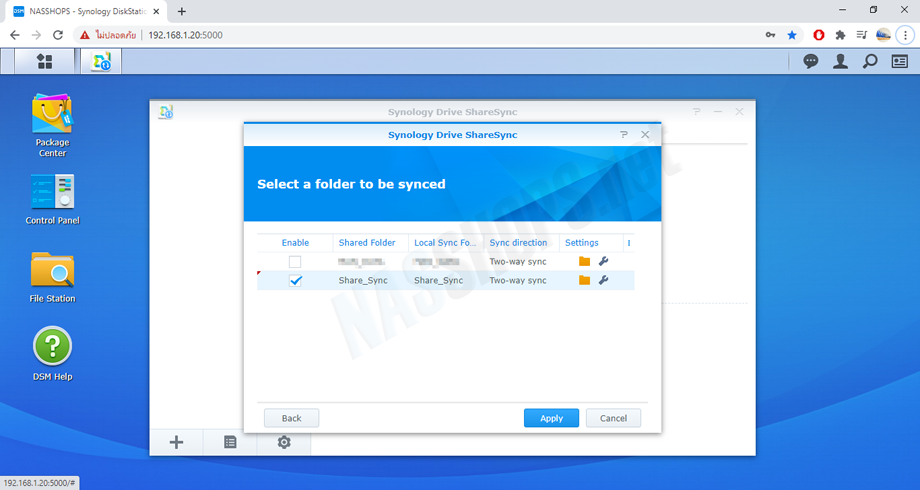The width and height of the screenshot is (920, 490).
Task: Open the gear settings icon in ShareSync window
Action: point(284,442)
